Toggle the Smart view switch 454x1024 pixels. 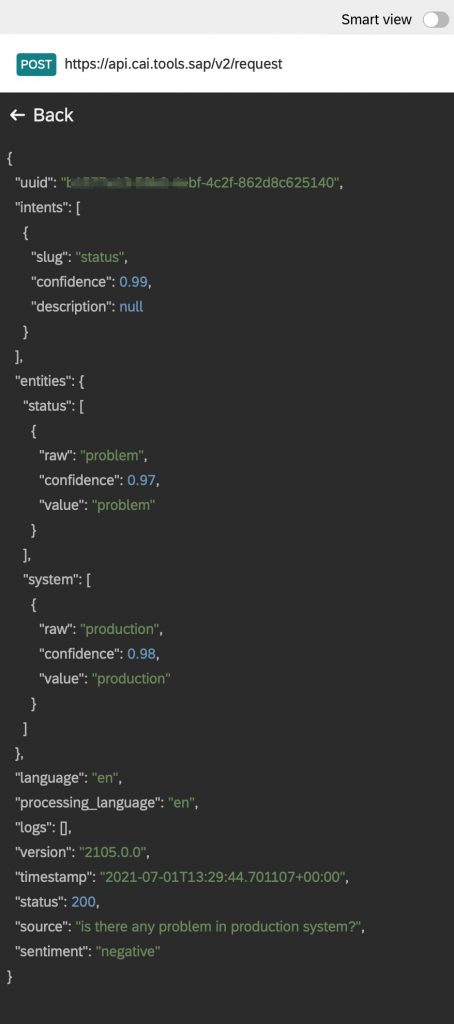tap(435, 20)
